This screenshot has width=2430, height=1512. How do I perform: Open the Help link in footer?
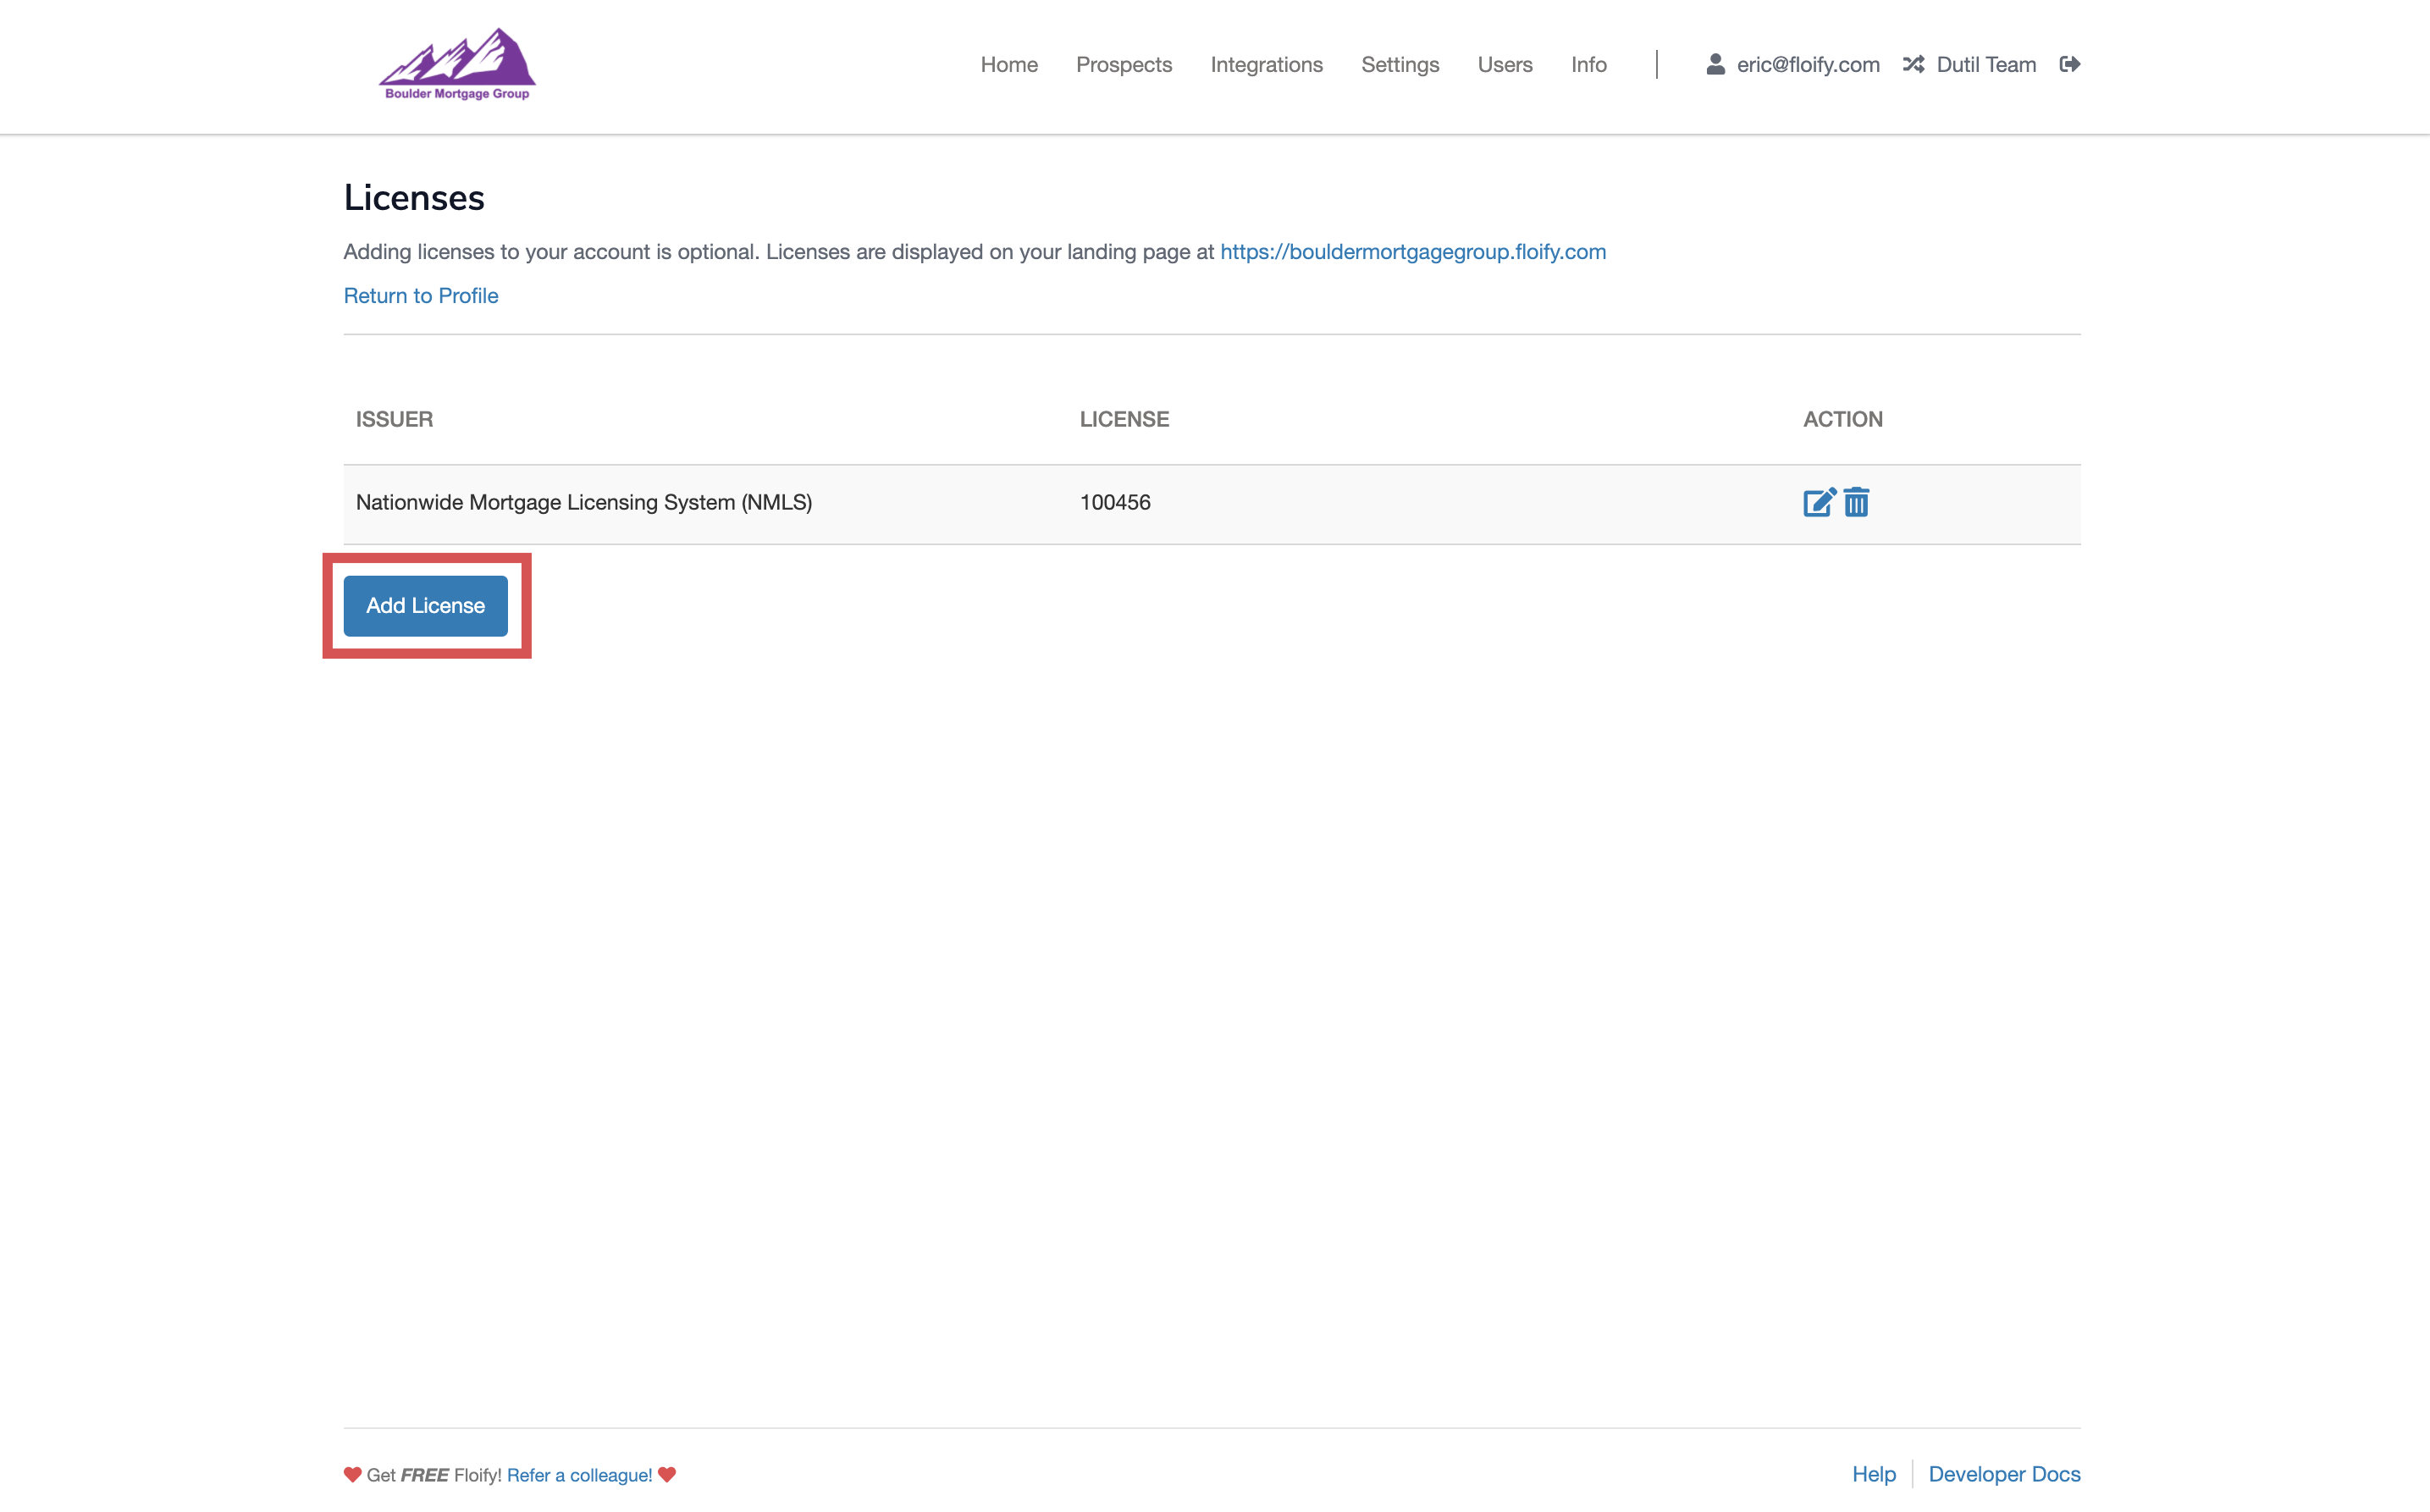coord(1874,1474)
